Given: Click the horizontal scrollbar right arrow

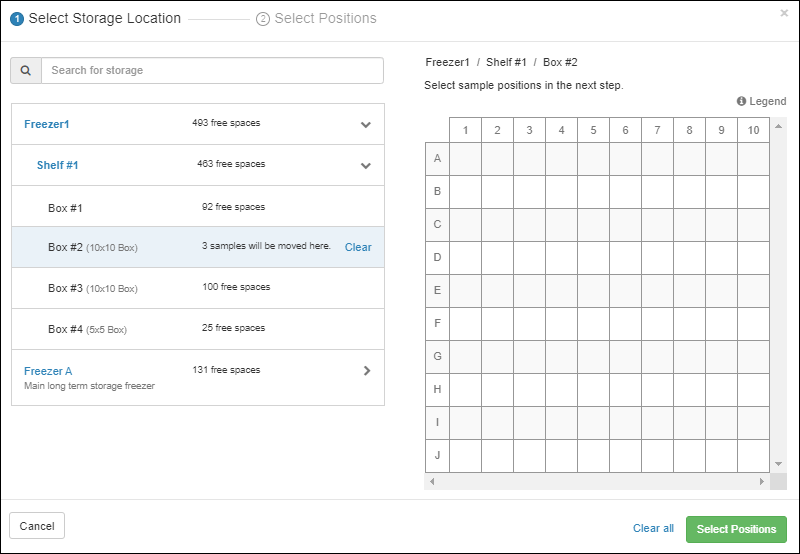Looking at the screenshot, I should point(762,481).
